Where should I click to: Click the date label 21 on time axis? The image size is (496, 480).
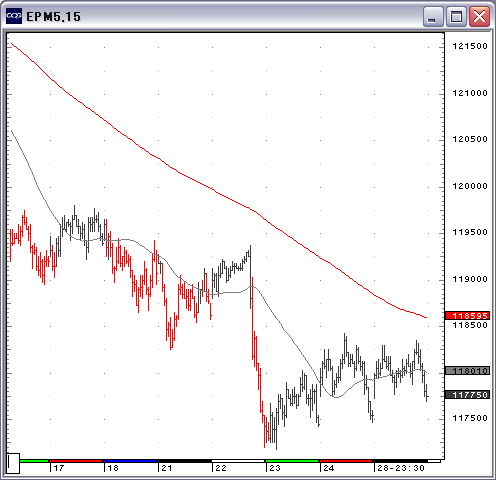click(167, 468)
